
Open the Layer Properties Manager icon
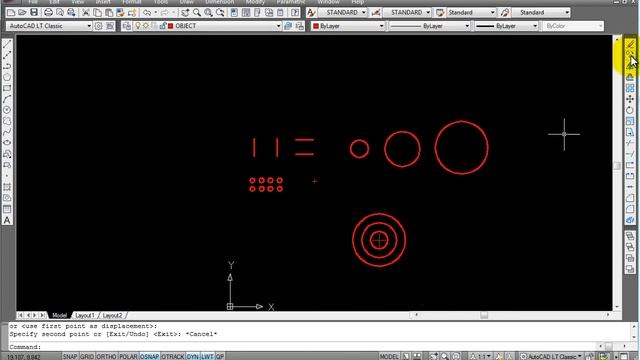pyautogui.click(x=127, y=26)
